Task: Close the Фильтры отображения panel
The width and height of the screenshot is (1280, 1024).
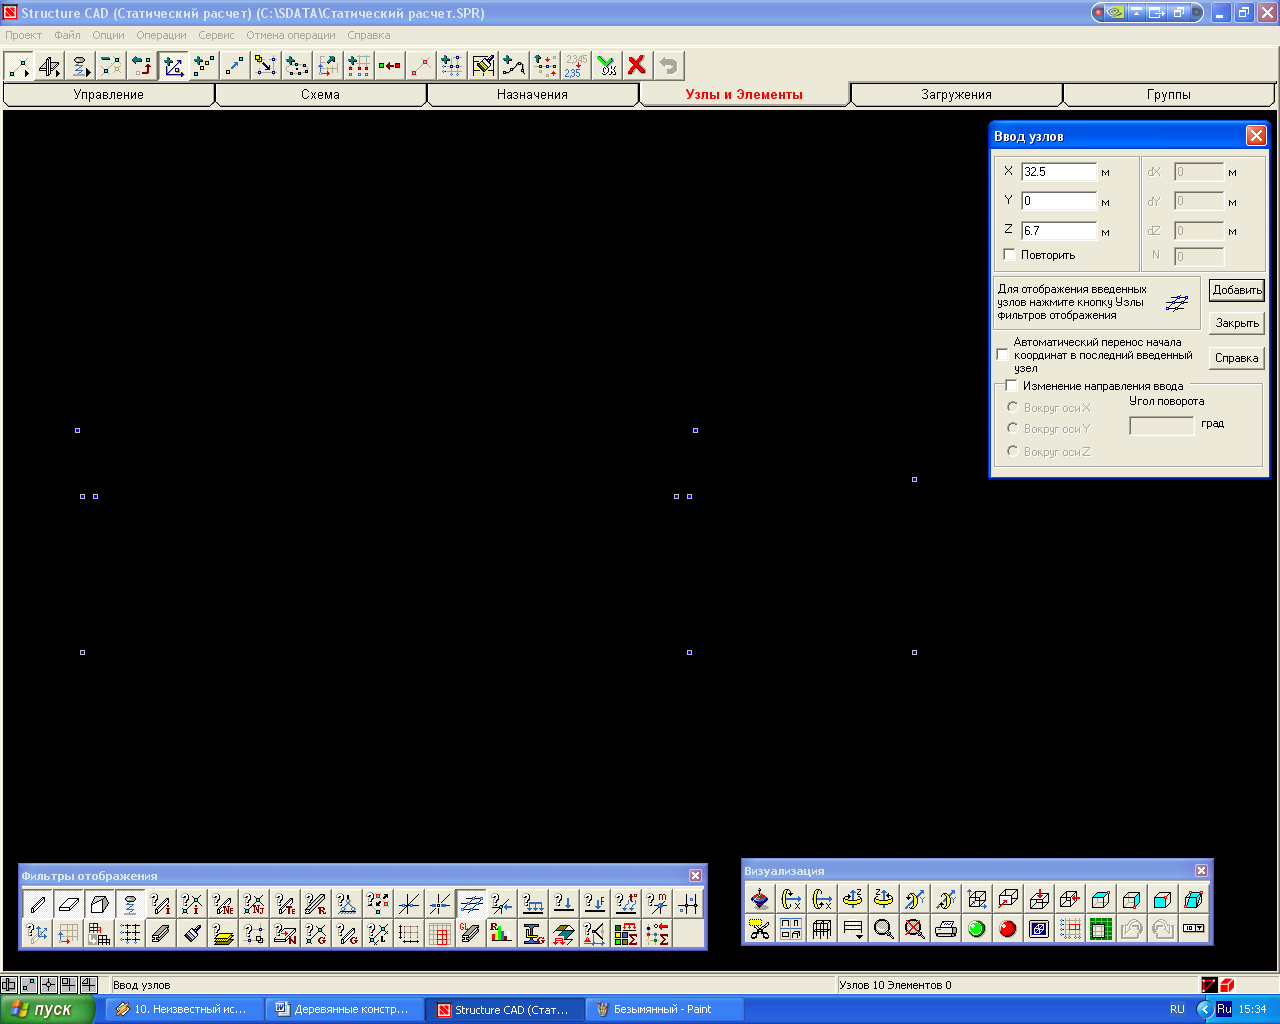Action: tap(695, 876)
